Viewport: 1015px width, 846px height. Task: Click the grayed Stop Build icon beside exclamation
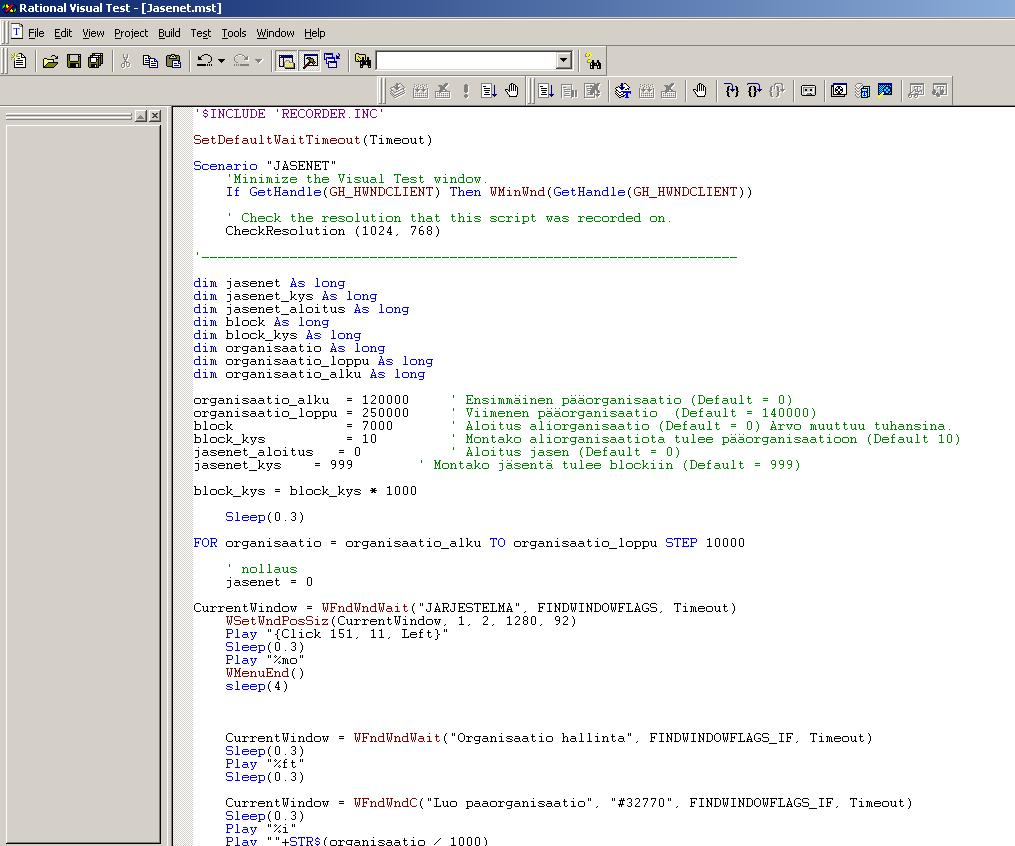tap(443, 91)
